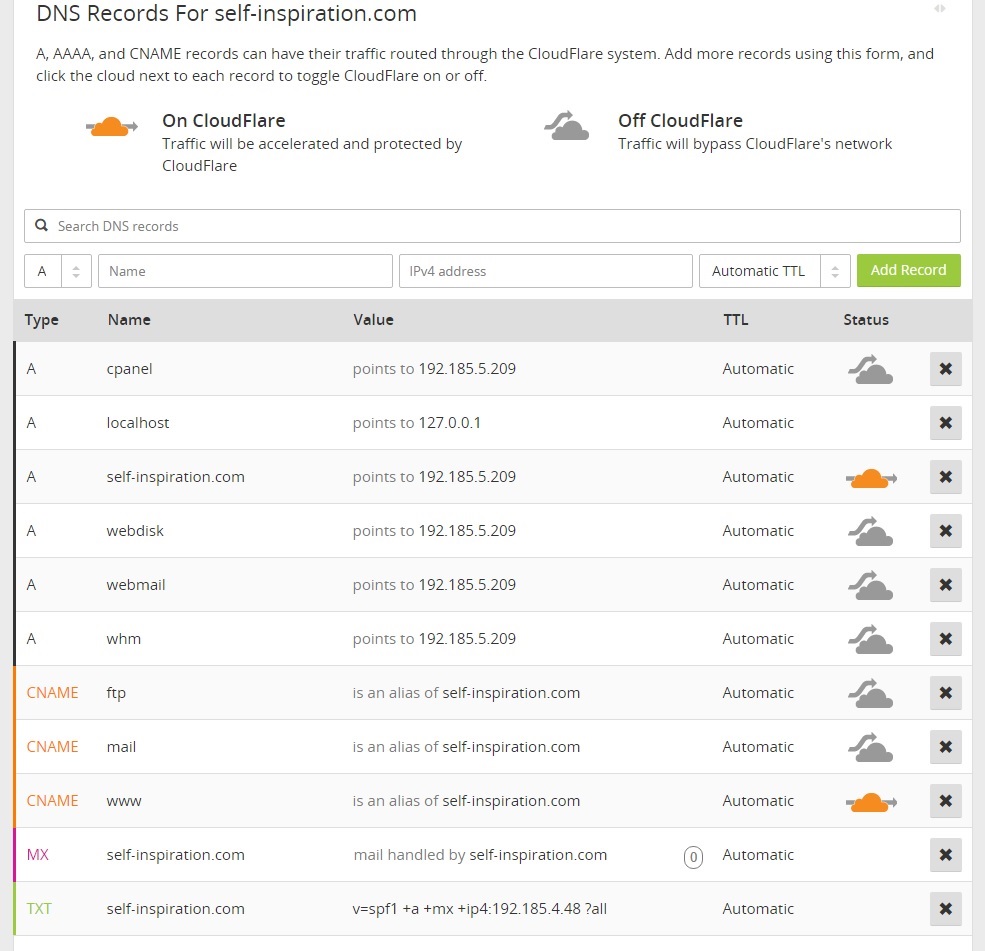Viewport: 985px width, 951px height.
Task: Toggle CloudFlare cloud for webmail record
Action: click(870, 585)
